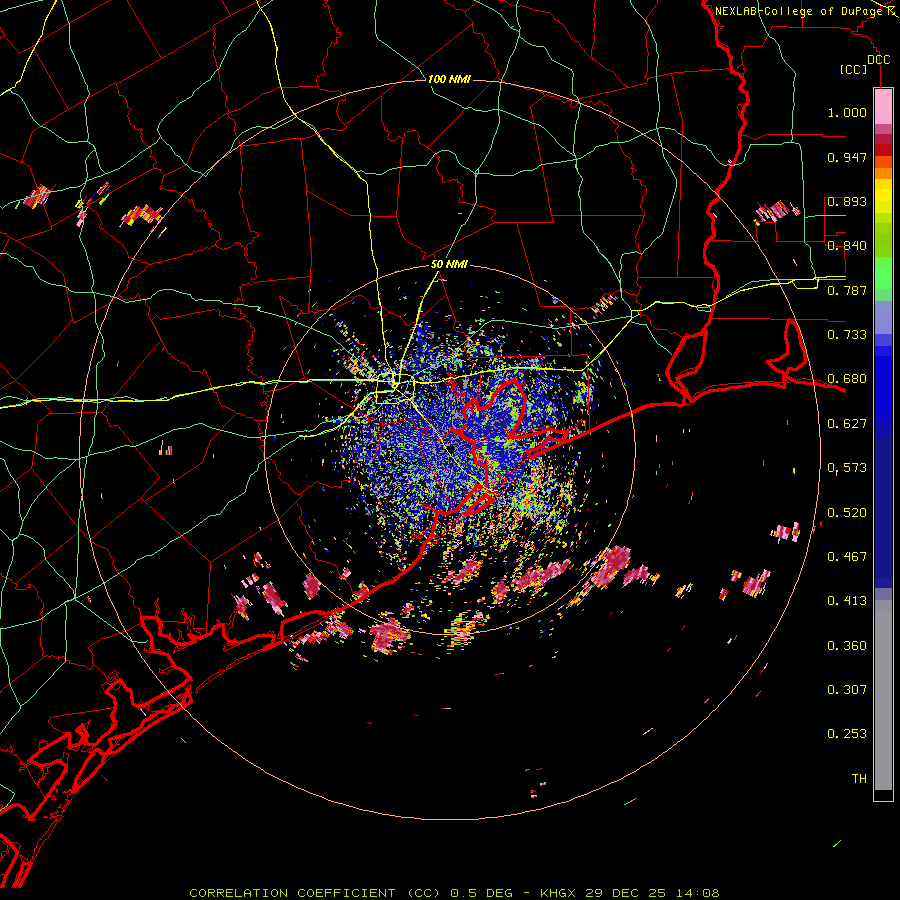The height and width of the screenshot is (900, 900).
Task: Pick the gray lower segment of color bar
Action: point(883,695)
